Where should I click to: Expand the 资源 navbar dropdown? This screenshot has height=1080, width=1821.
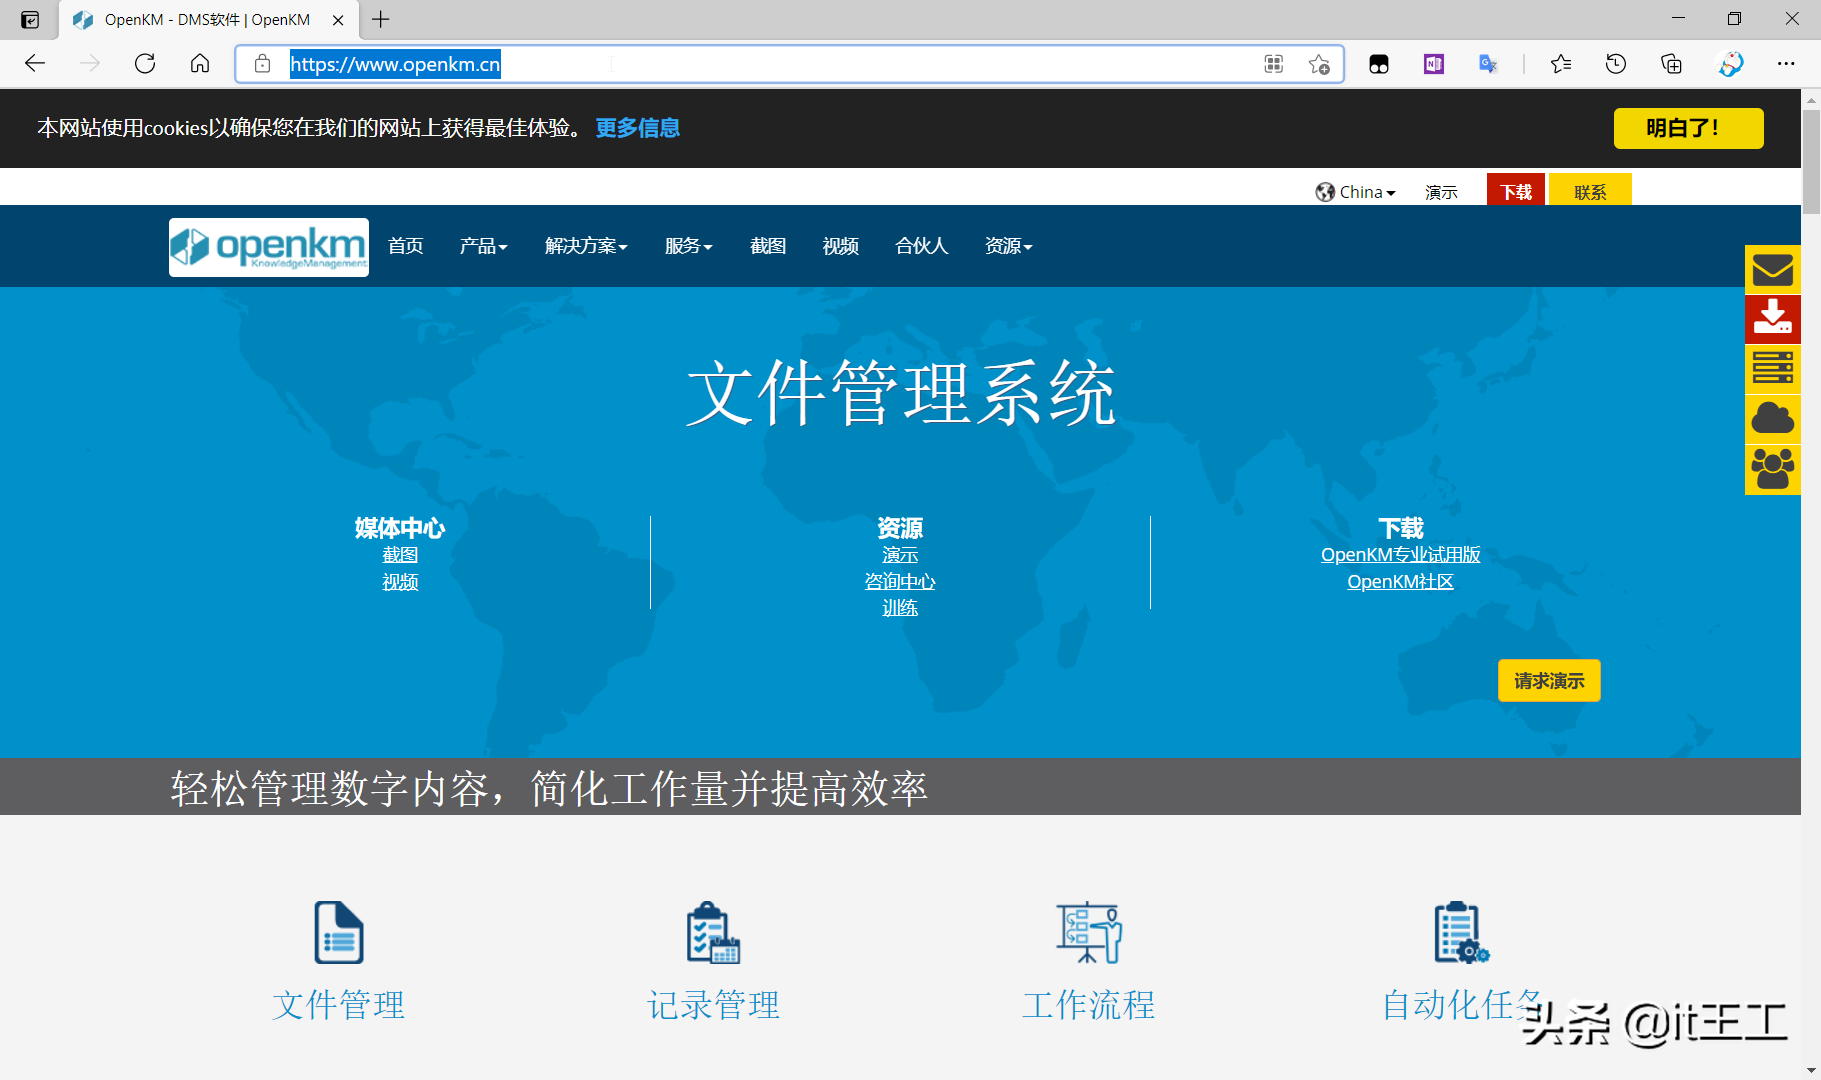click(1009, 246)
